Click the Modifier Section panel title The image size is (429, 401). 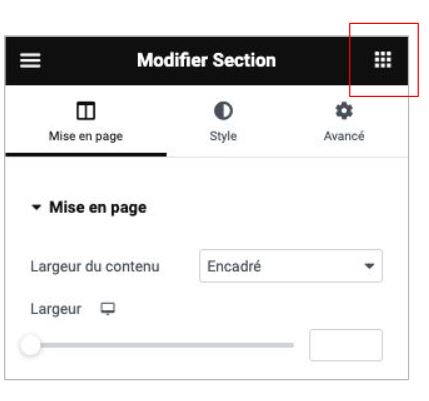206,60
